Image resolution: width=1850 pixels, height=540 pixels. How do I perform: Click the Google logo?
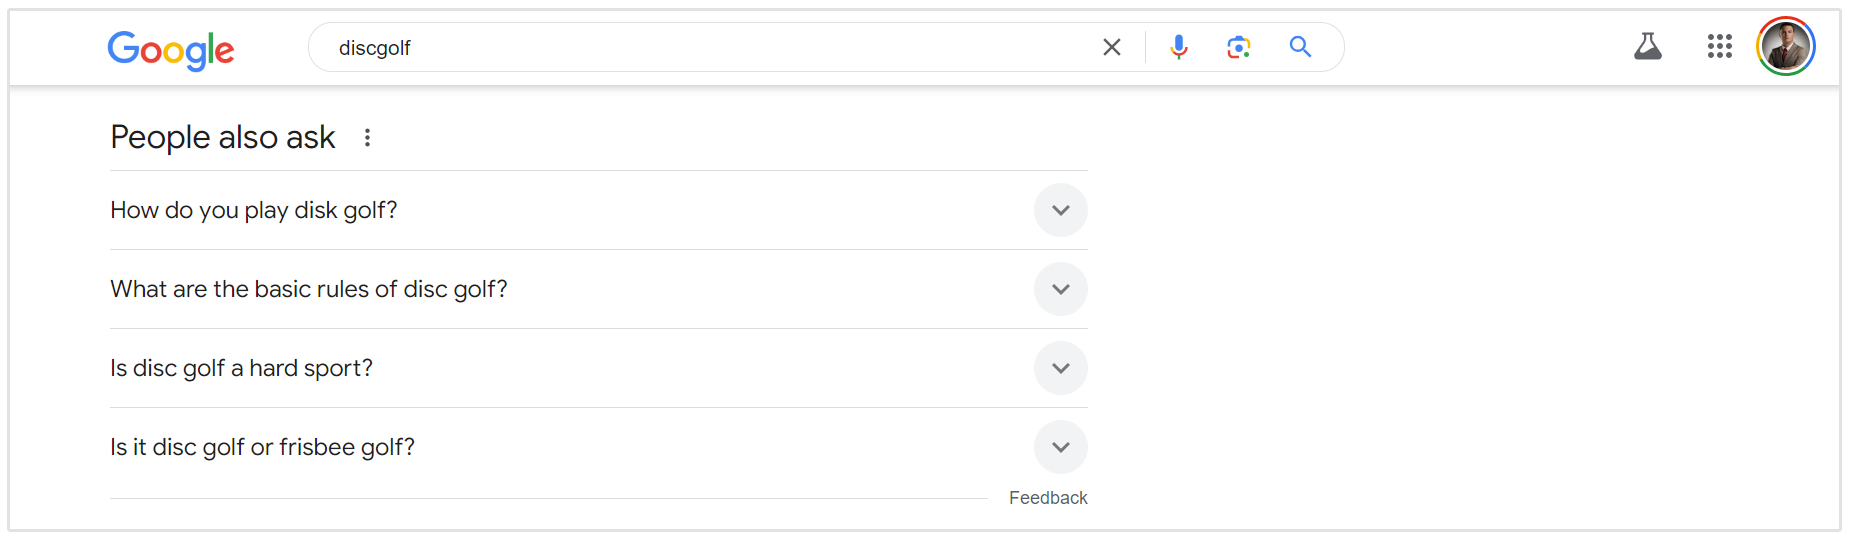(x=171, y=49)
